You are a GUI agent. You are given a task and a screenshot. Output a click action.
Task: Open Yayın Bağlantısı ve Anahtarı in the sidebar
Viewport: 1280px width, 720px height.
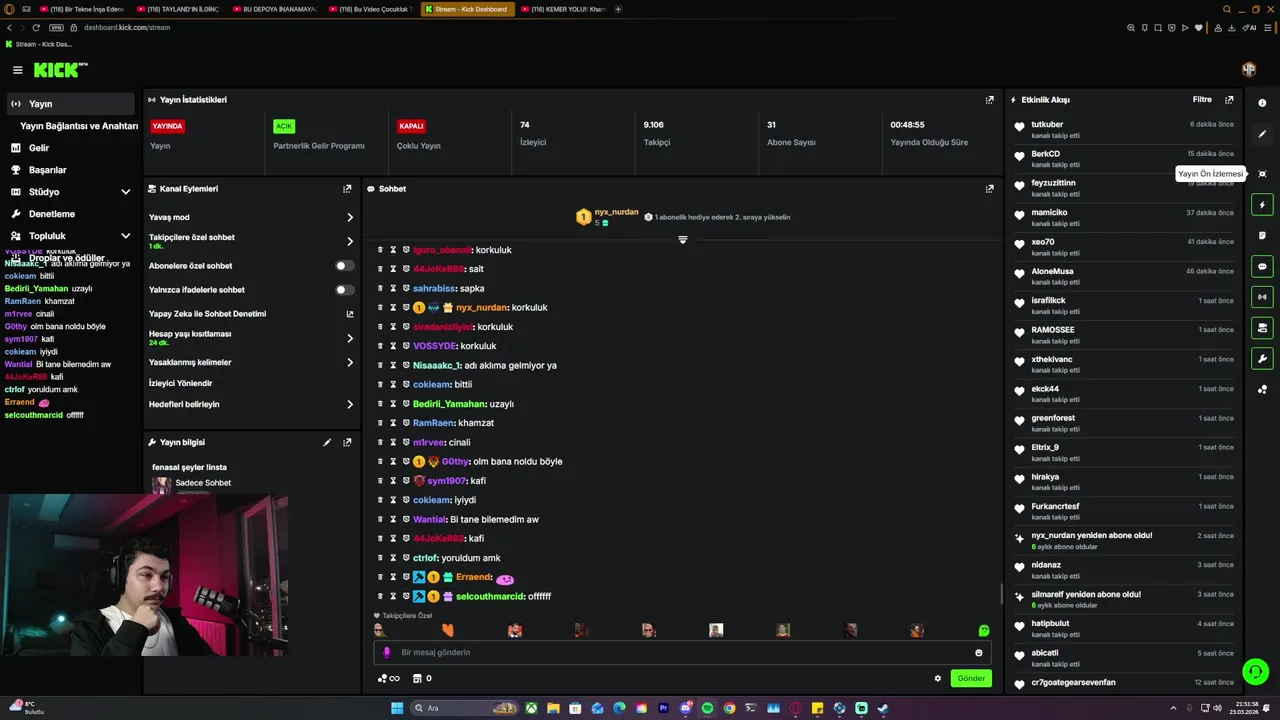(79, 126)
